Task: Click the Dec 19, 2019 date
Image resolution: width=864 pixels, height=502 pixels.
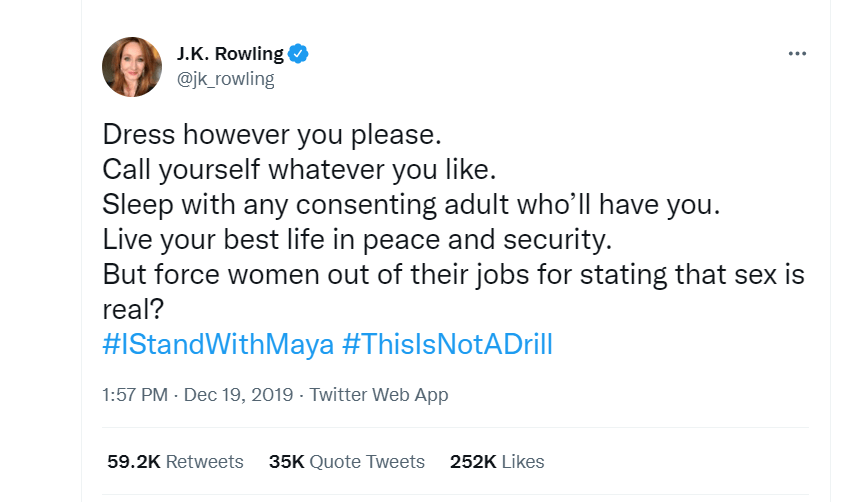Action: tap(238, 395)
